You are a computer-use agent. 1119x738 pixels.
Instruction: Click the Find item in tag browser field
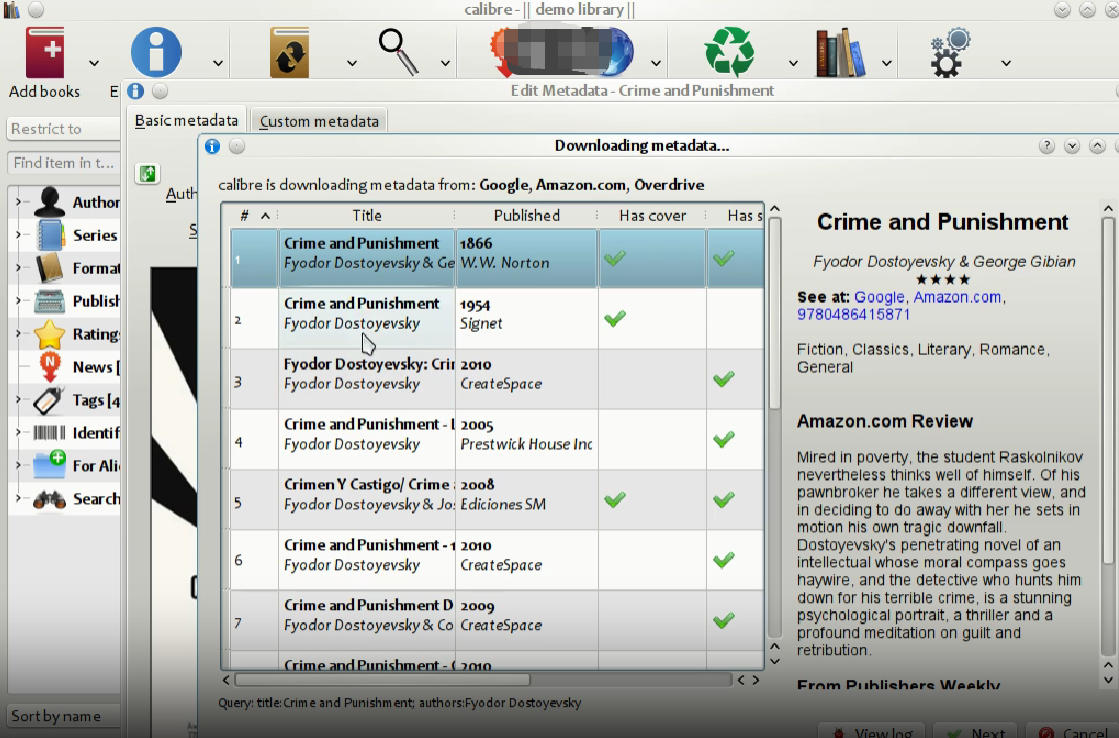(x=64, y=163)
